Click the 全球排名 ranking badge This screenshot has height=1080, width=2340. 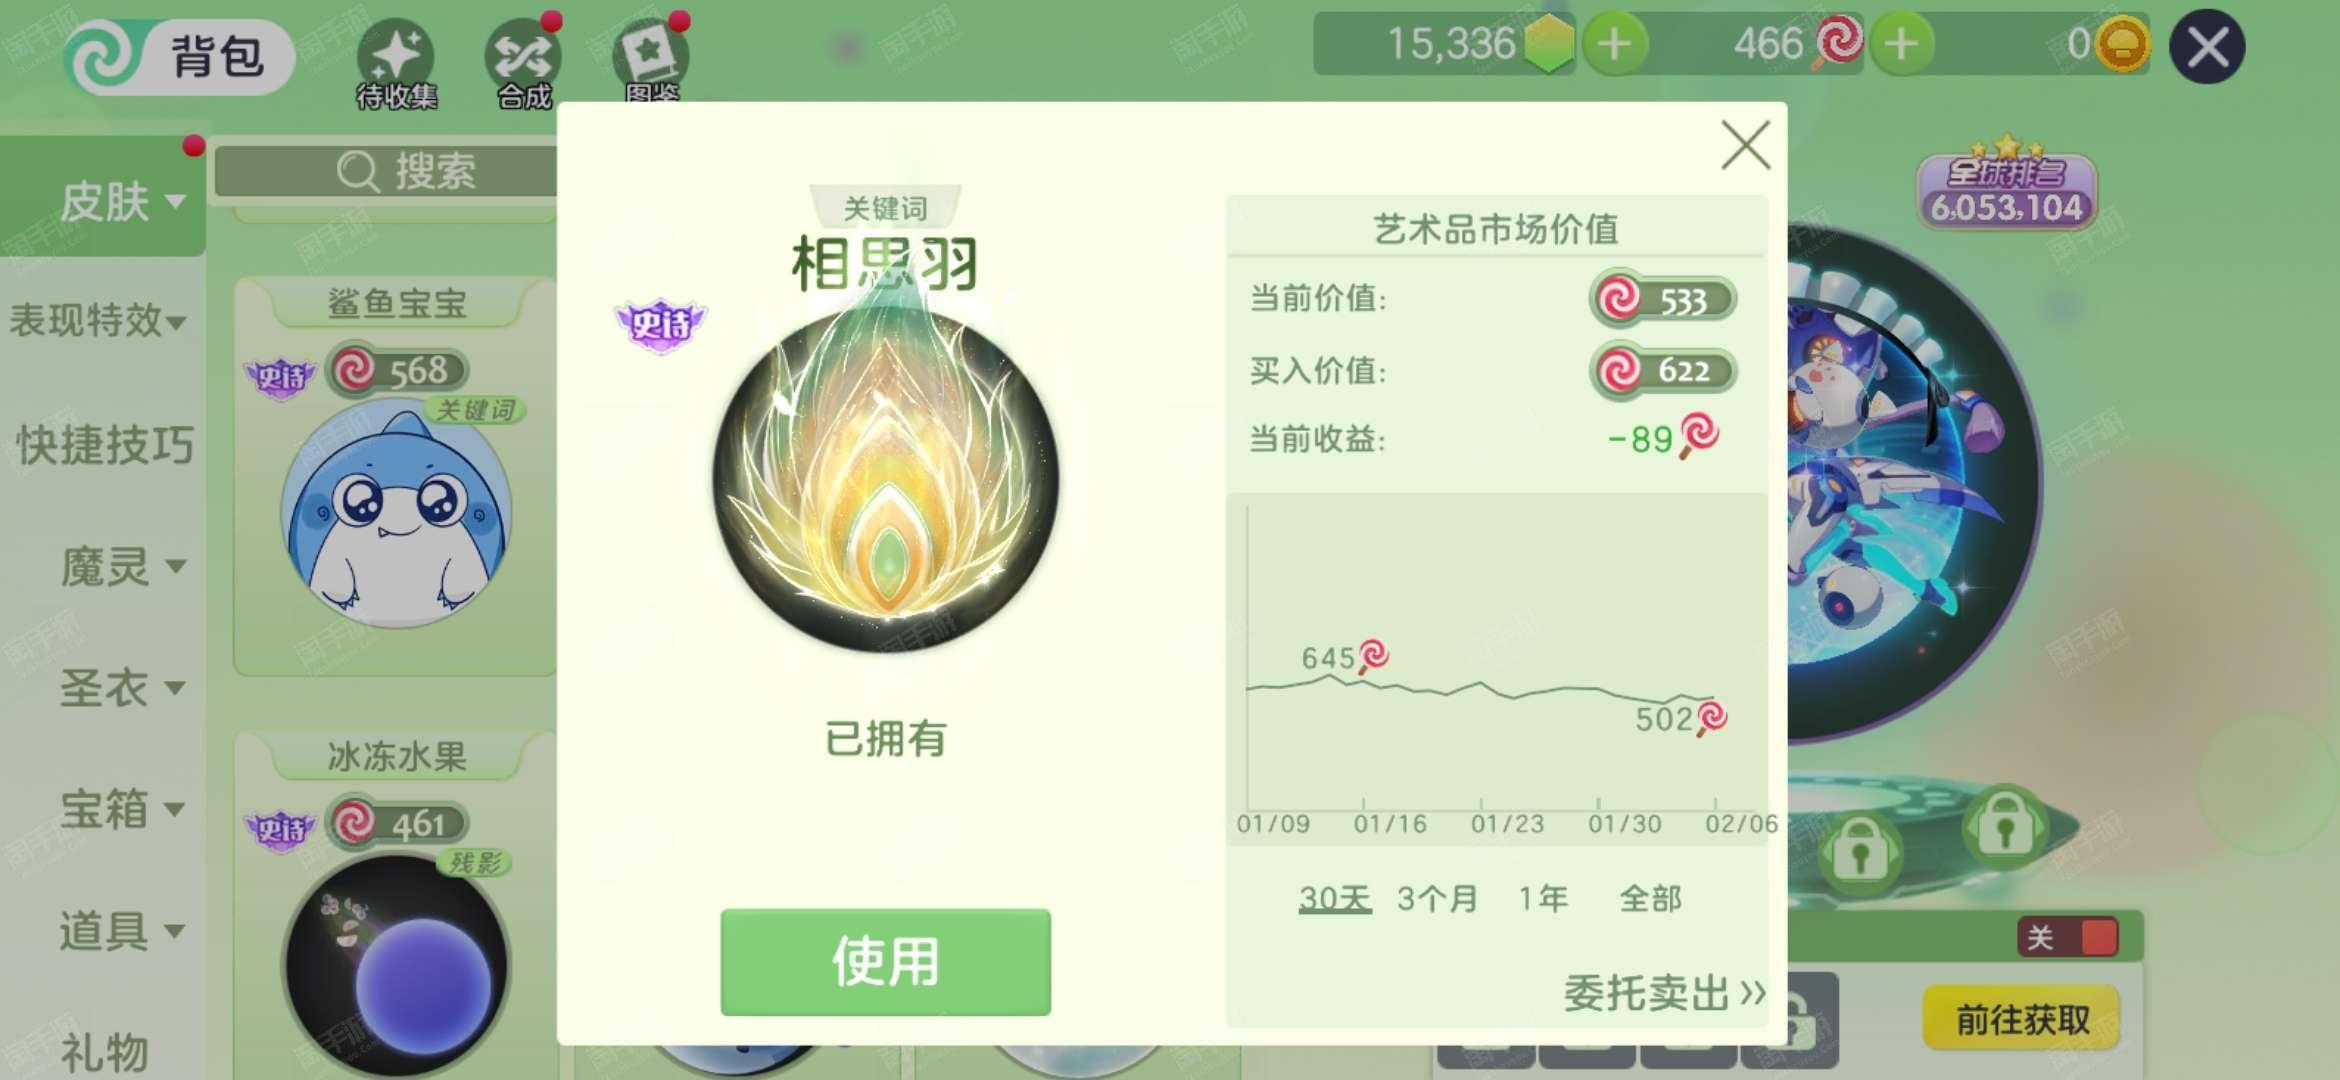2006,187
